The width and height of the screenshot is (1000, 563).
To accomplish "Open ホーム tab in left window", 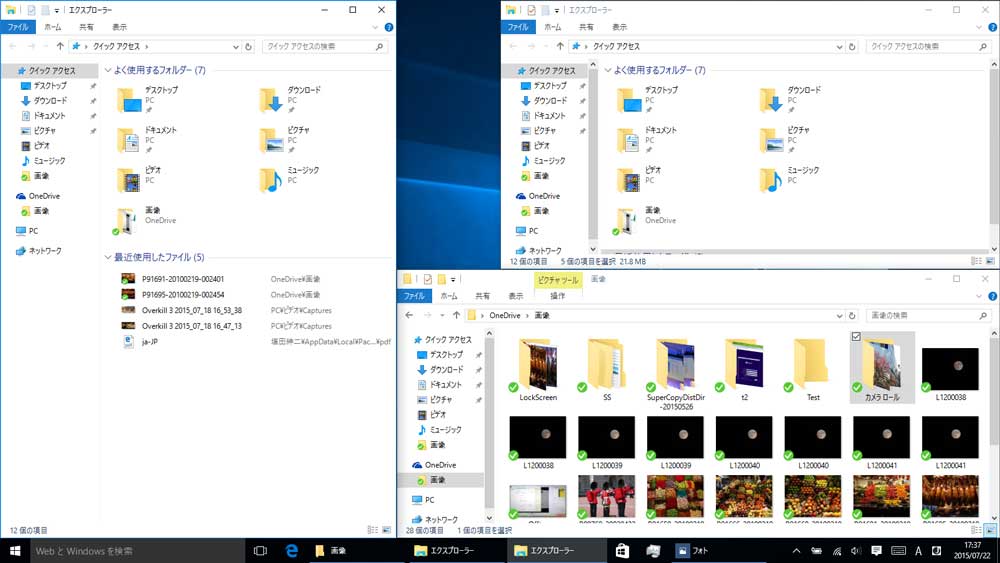I will click(52, 27).
